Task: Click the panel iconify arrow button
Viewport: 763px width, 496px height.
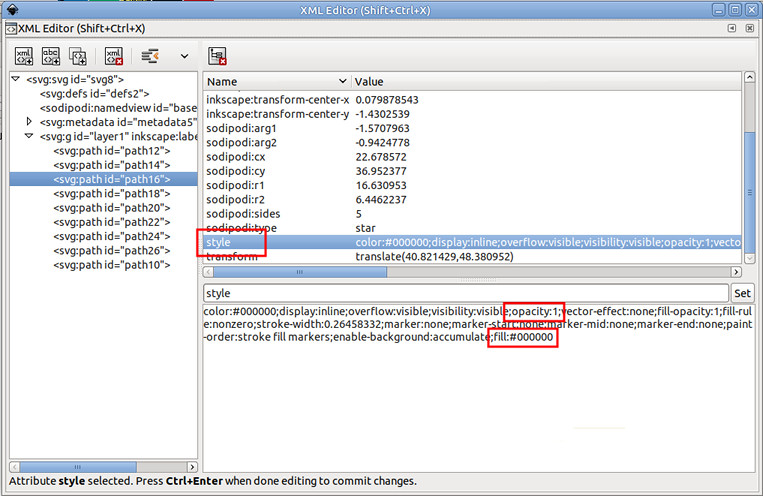Action: point(732,28)
